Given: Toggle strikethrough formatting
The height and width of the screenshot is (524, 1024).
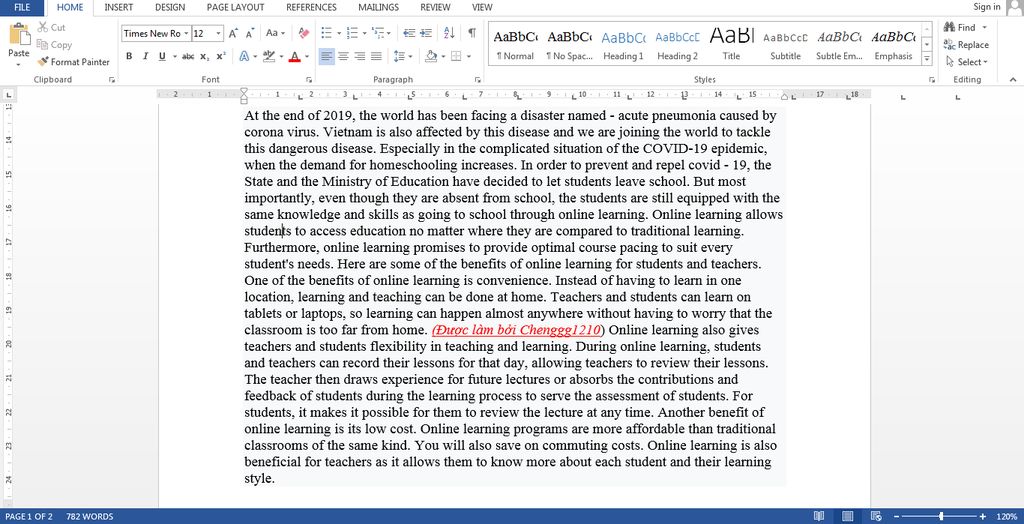Looking at the screenshot, I should click(188, 56).
